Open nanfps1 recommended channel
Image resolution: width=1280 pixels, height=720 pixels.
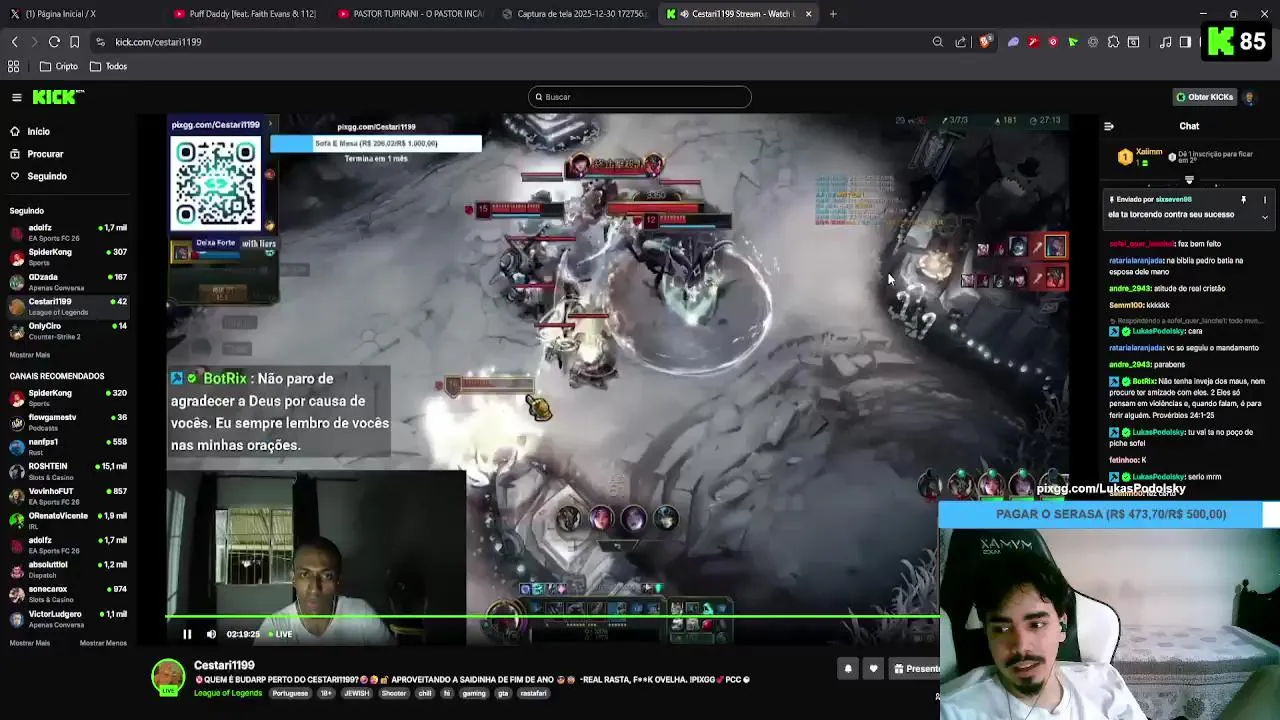[68, 446]
